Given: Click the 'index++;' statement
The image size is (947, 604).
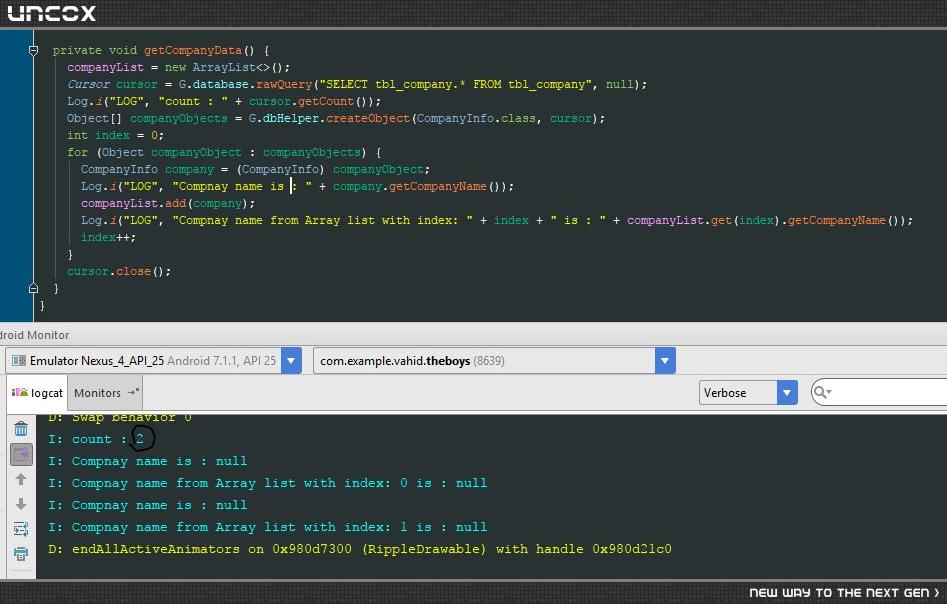Looking at the screenshot, I should point(109,237).
